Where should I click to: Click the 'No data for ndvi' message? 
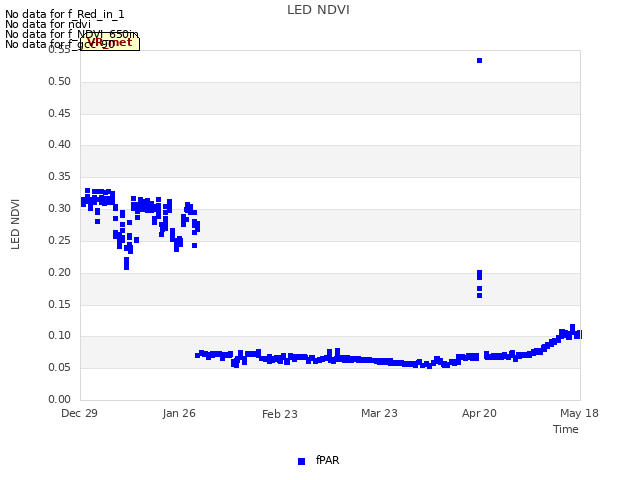pos(48,24)
